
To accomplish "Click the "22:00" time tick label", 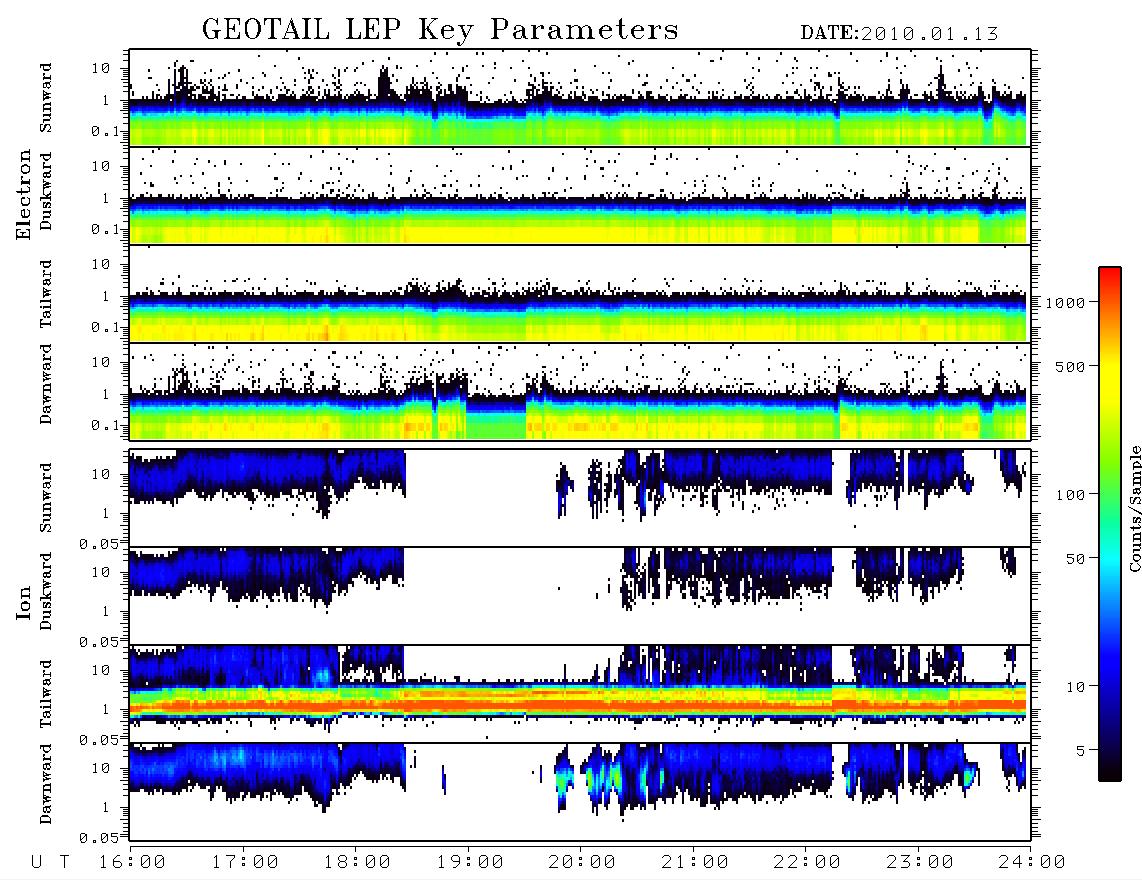I will pos(807,863).
